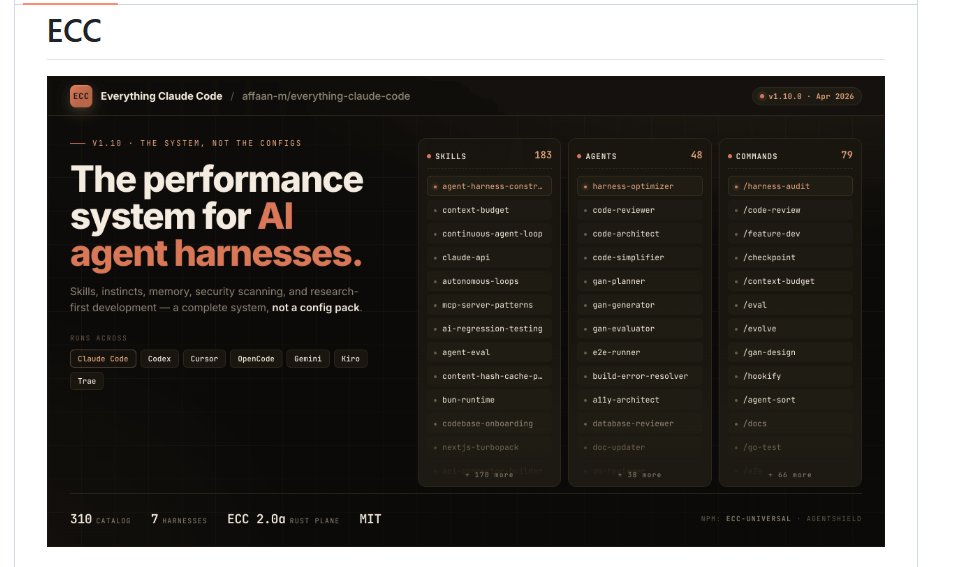Select the codebase-onboarding skill row
The width and height of the screenshot is (979, 567).
click(x=490, y=423)
